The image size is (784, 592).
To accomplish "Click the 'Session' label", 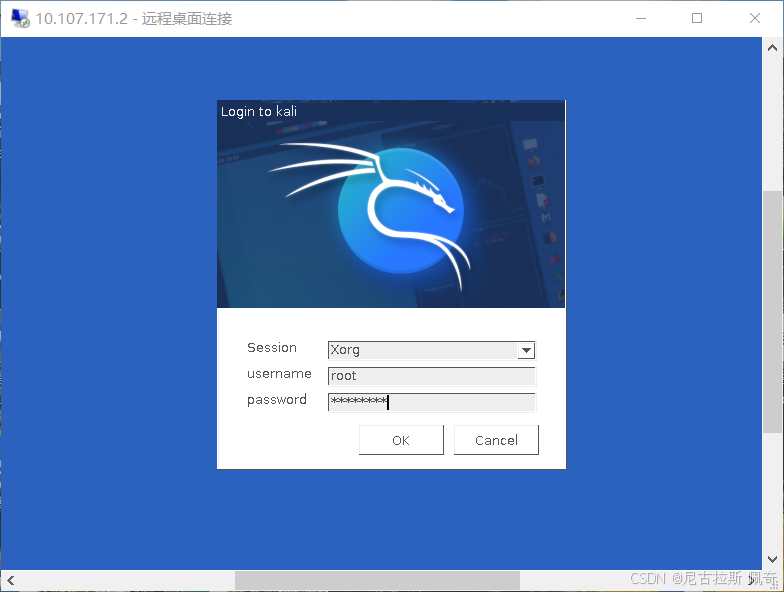I will pyautogui.click(x=272, y=348).
